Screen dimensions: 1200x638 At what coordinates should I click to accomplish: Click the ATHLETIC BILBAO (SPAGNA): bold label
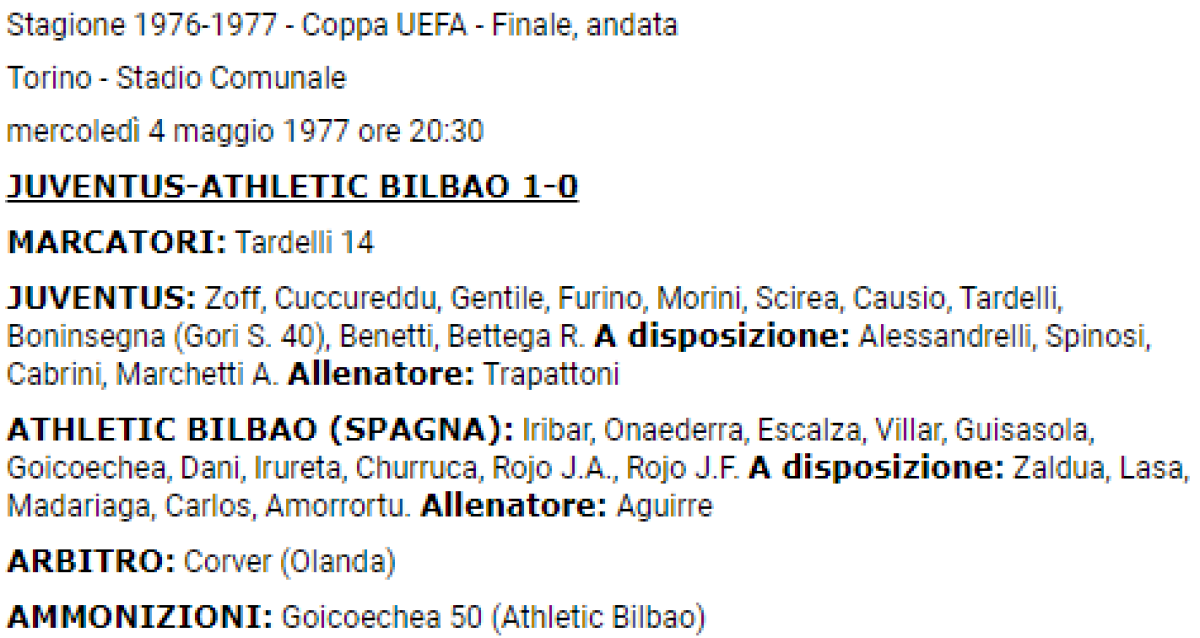click(260, 431)
